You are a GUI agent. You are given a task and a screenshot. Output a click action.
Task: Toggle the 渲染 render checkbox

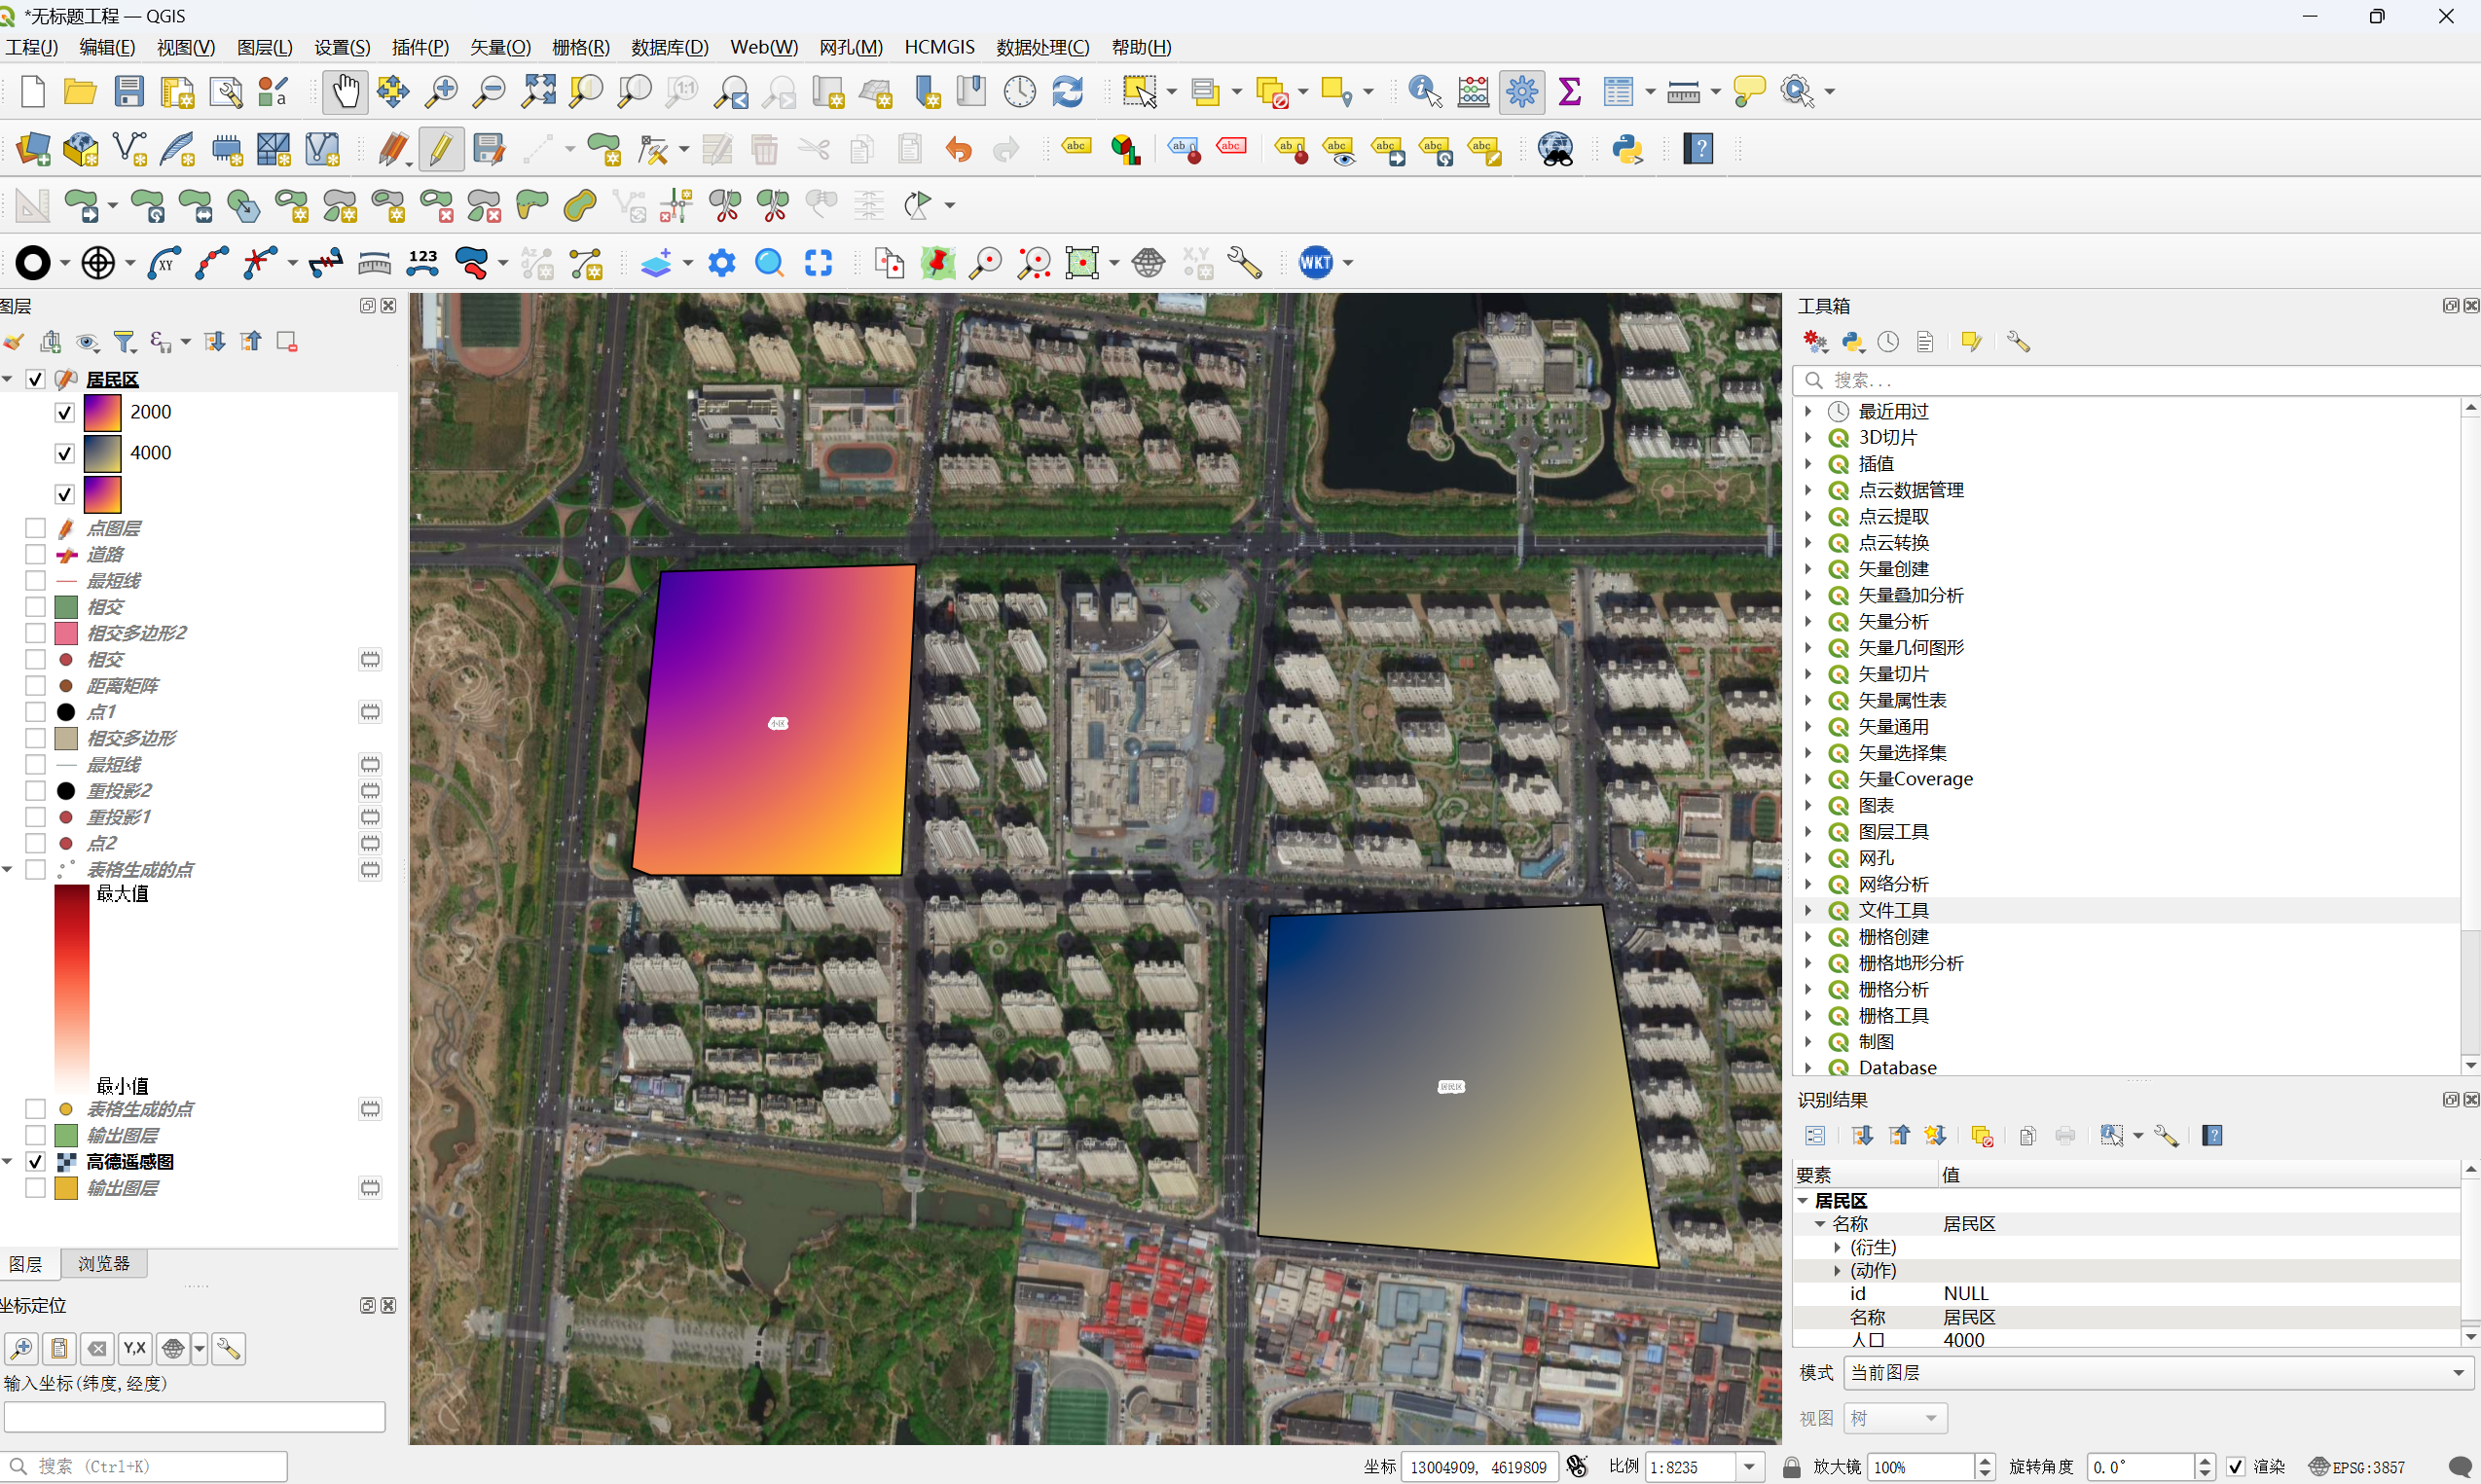point(2236,1466)
